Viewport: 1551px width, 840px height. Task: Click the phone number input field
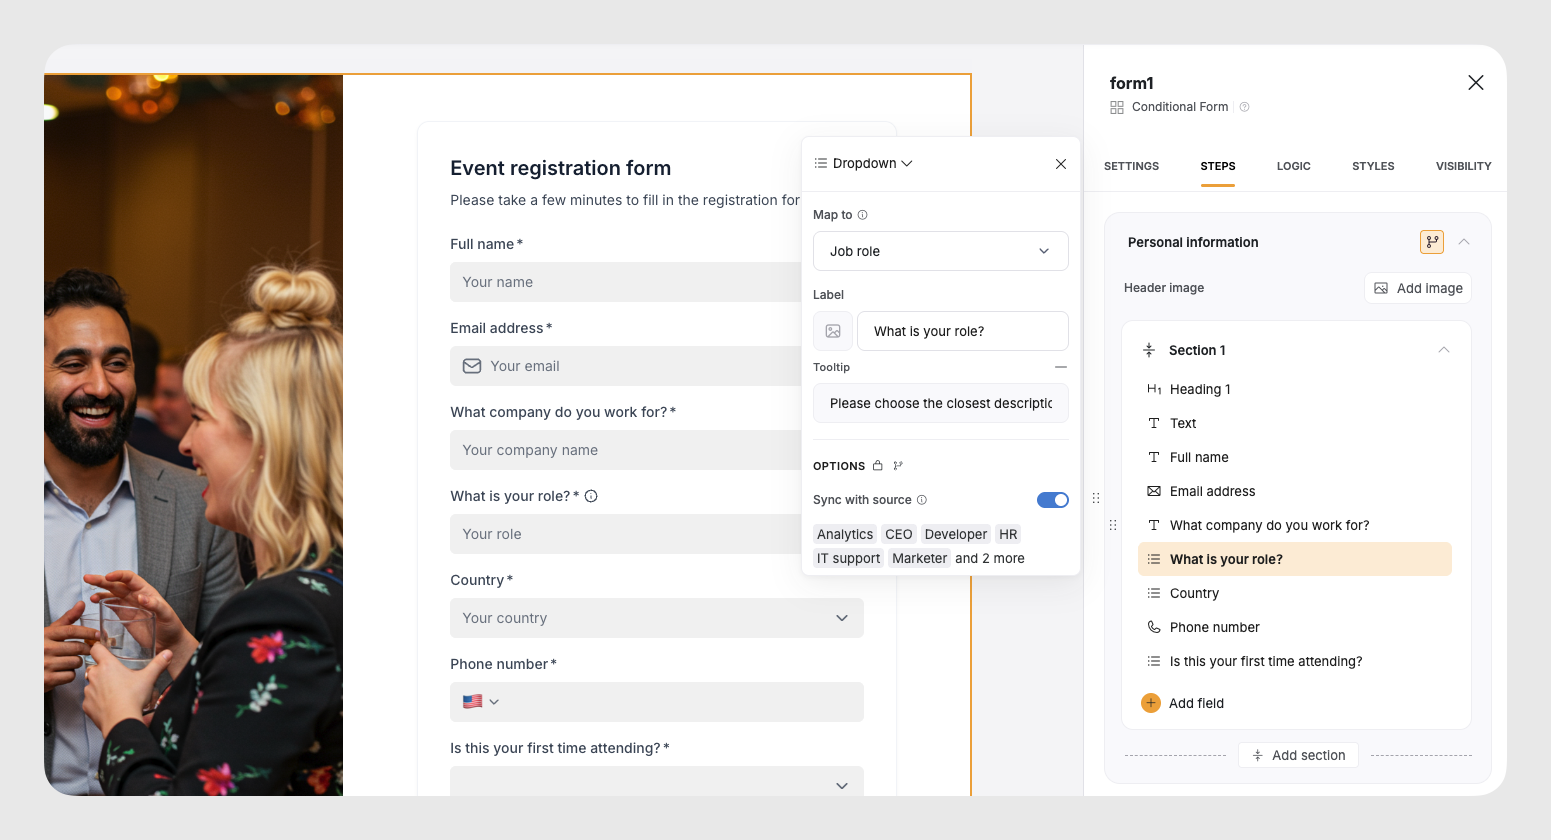pos(657,702)
